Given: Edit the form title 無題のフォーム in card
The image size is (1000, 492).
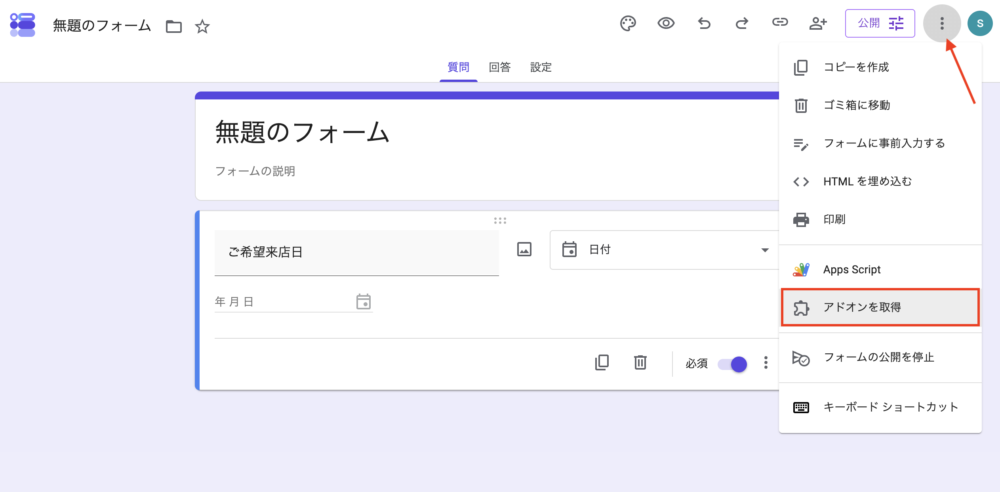Looking at the screenshot, I should (x=302, y=132).
